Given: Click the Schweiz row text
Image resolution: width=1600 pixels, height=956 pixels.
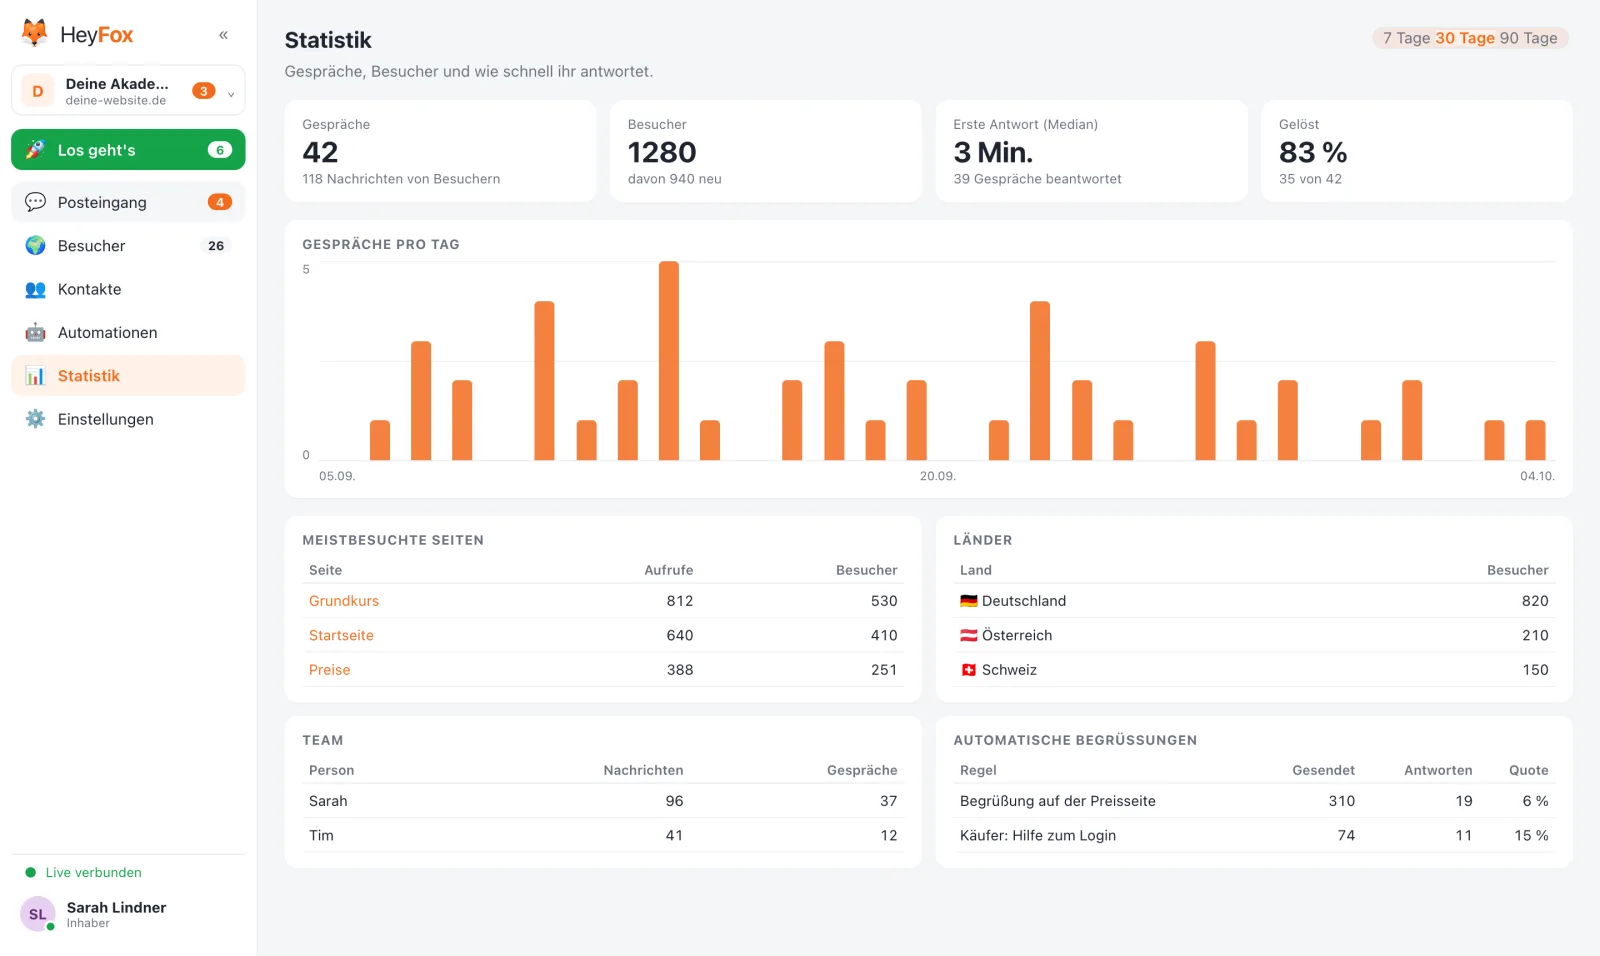Looking at the screenshot, I should pos(1009,670).
